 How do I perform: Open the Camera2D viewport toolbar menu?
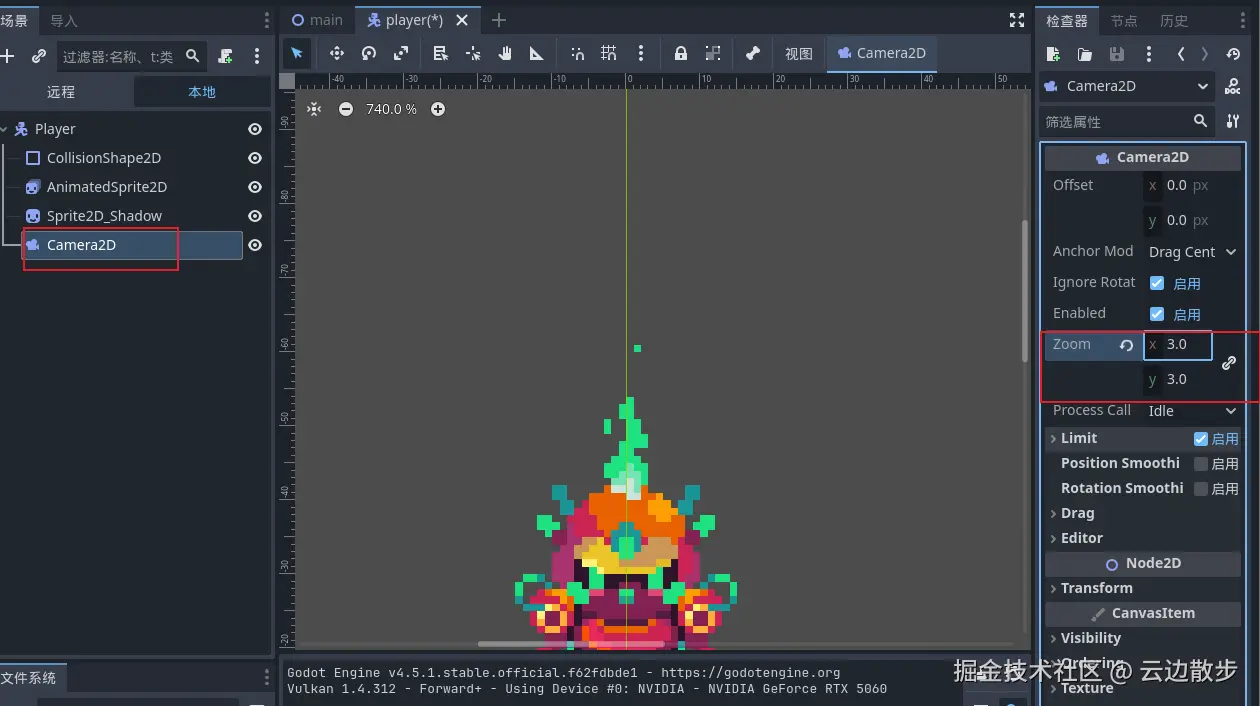point(882,53)
